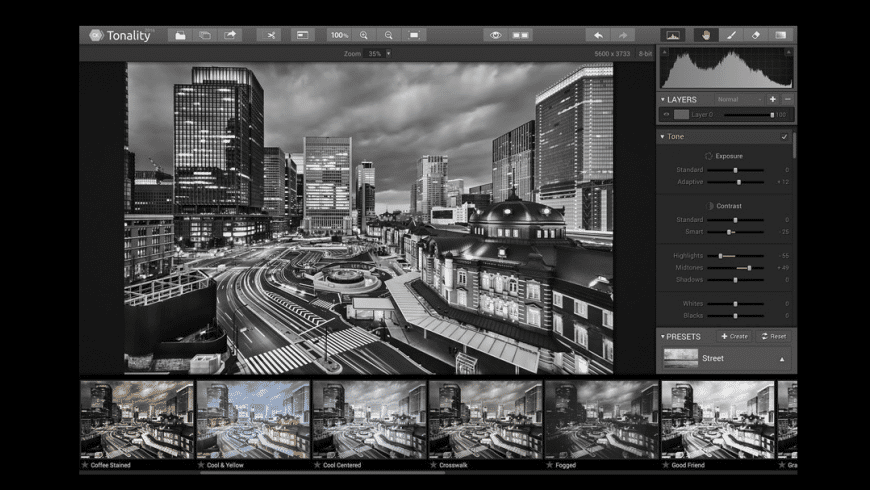Click the Share export arrow icon
This screenshot has width=870, height=490.
pos(230,35)
